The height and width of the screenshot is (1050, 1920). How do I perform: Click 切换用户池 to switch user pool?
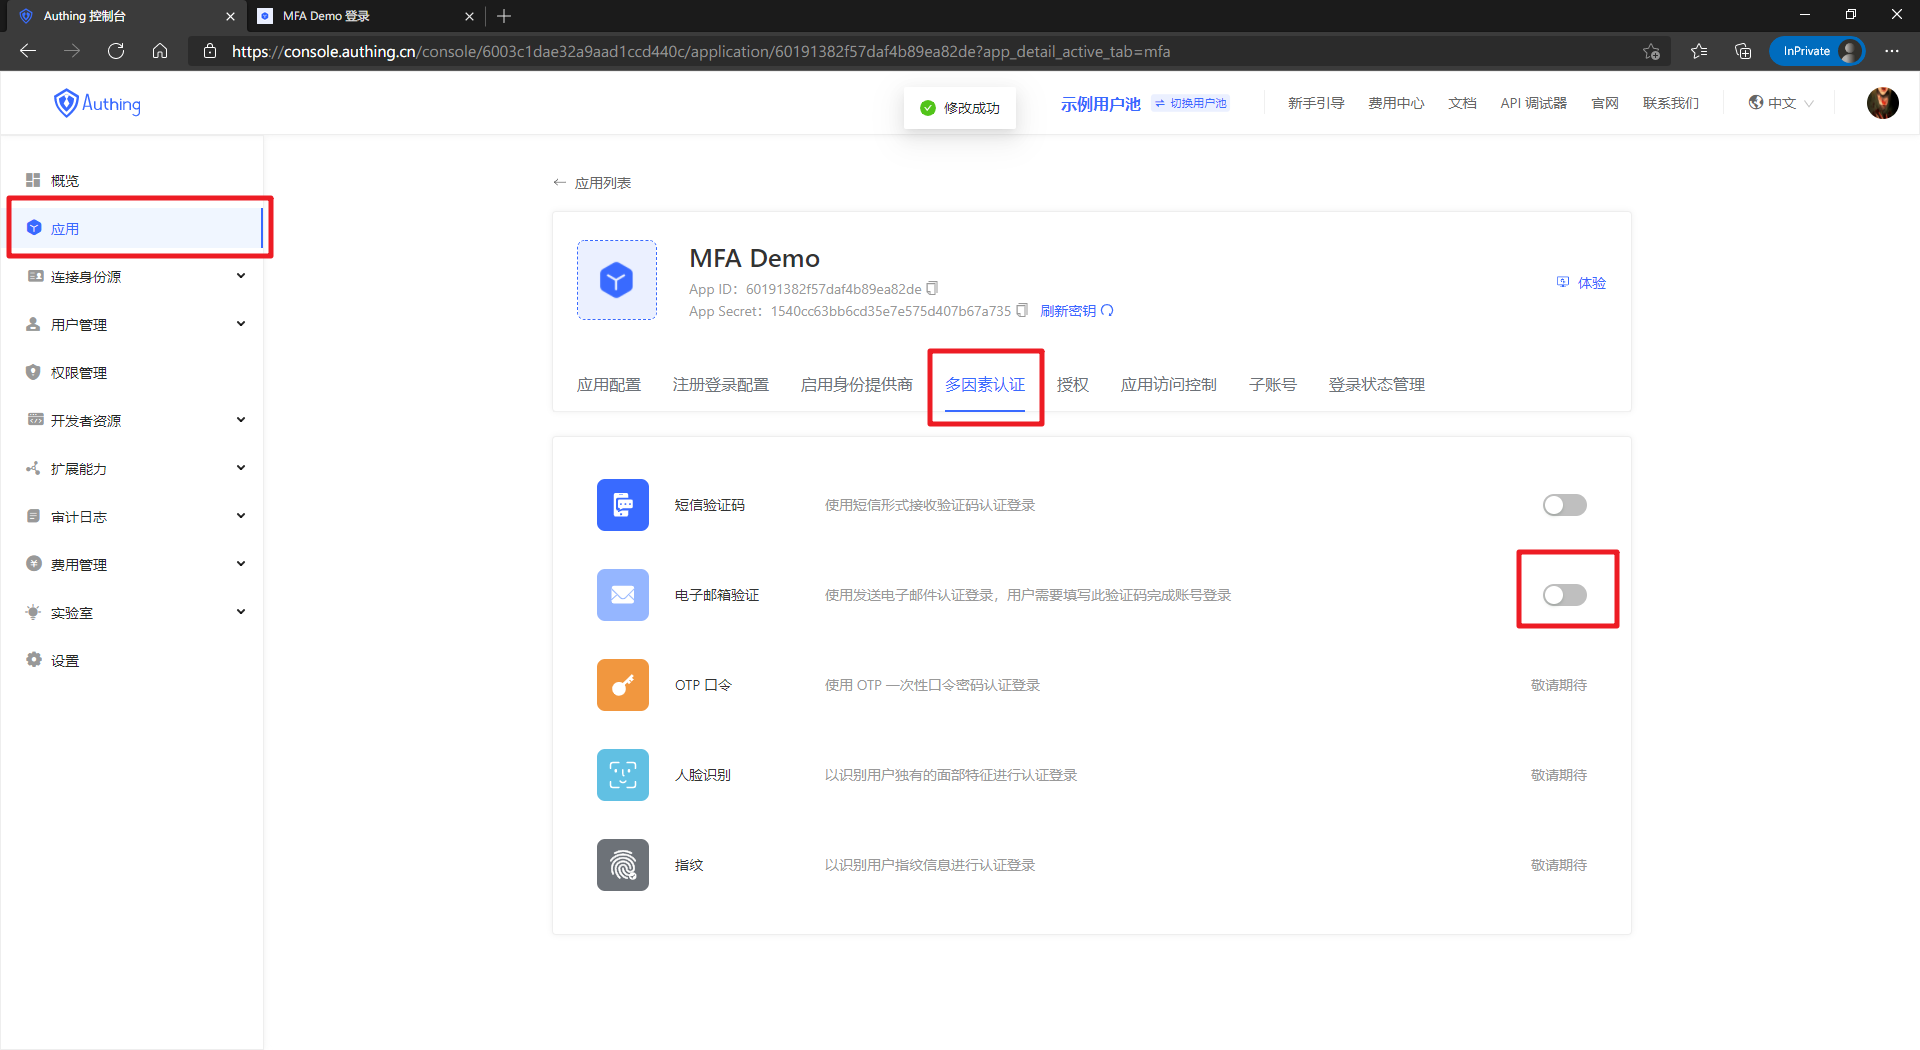1191,103
